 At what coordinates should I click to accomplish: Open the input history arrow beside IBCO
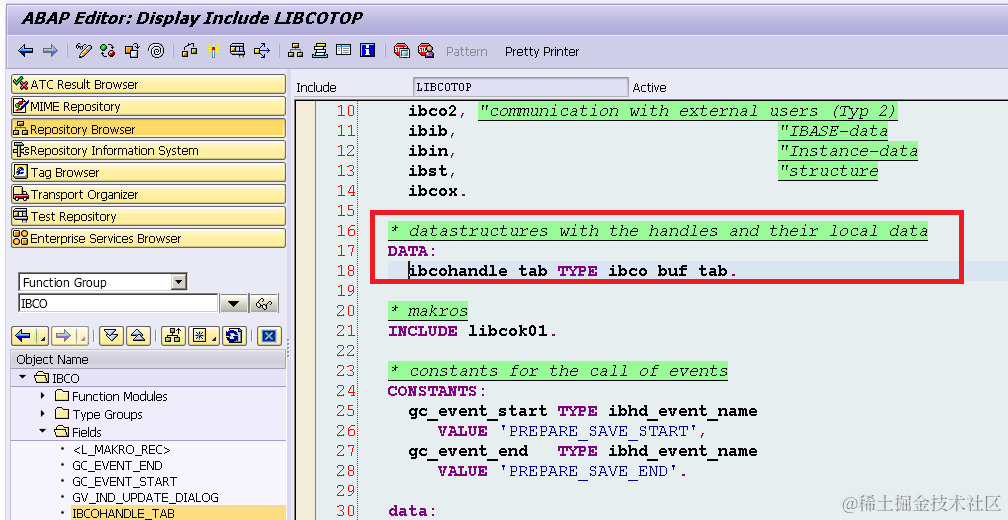(x=234, y=303)
